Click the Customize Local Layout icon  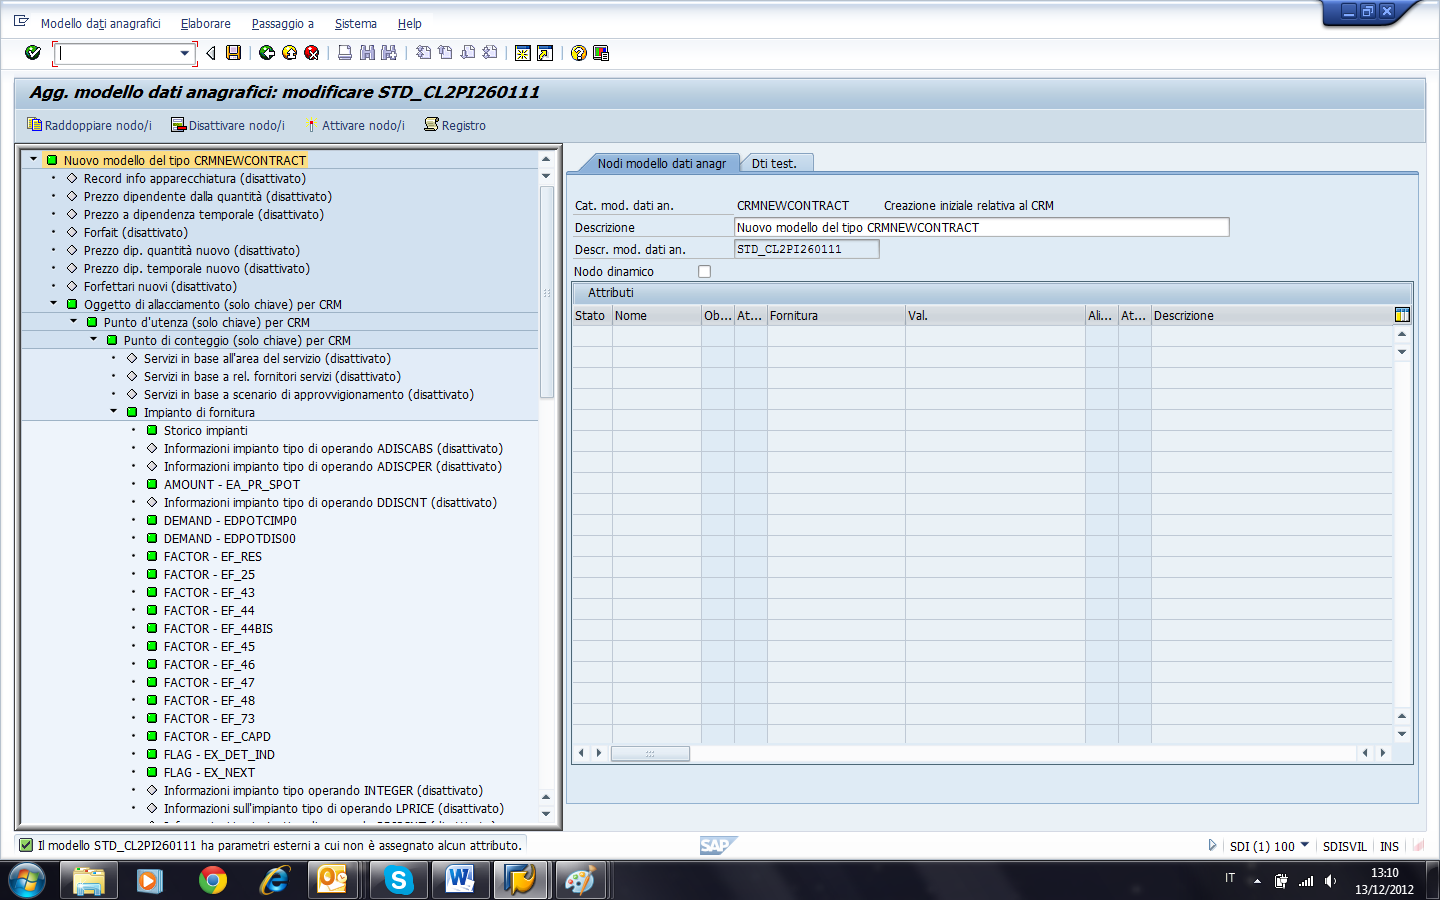(601, 53)
